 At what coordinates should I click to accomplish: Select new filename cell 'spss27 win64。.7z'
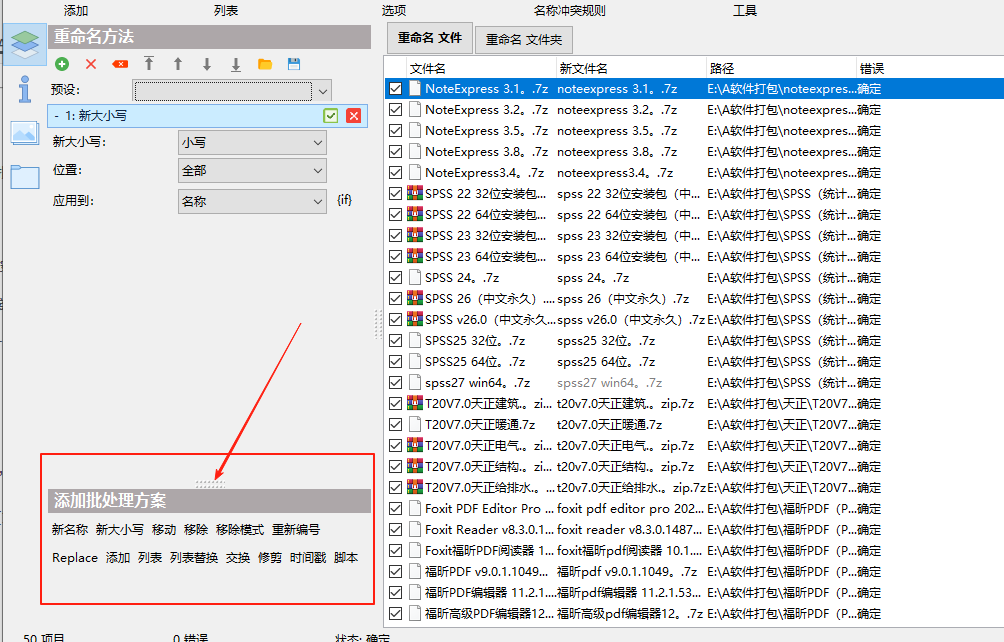609,383
